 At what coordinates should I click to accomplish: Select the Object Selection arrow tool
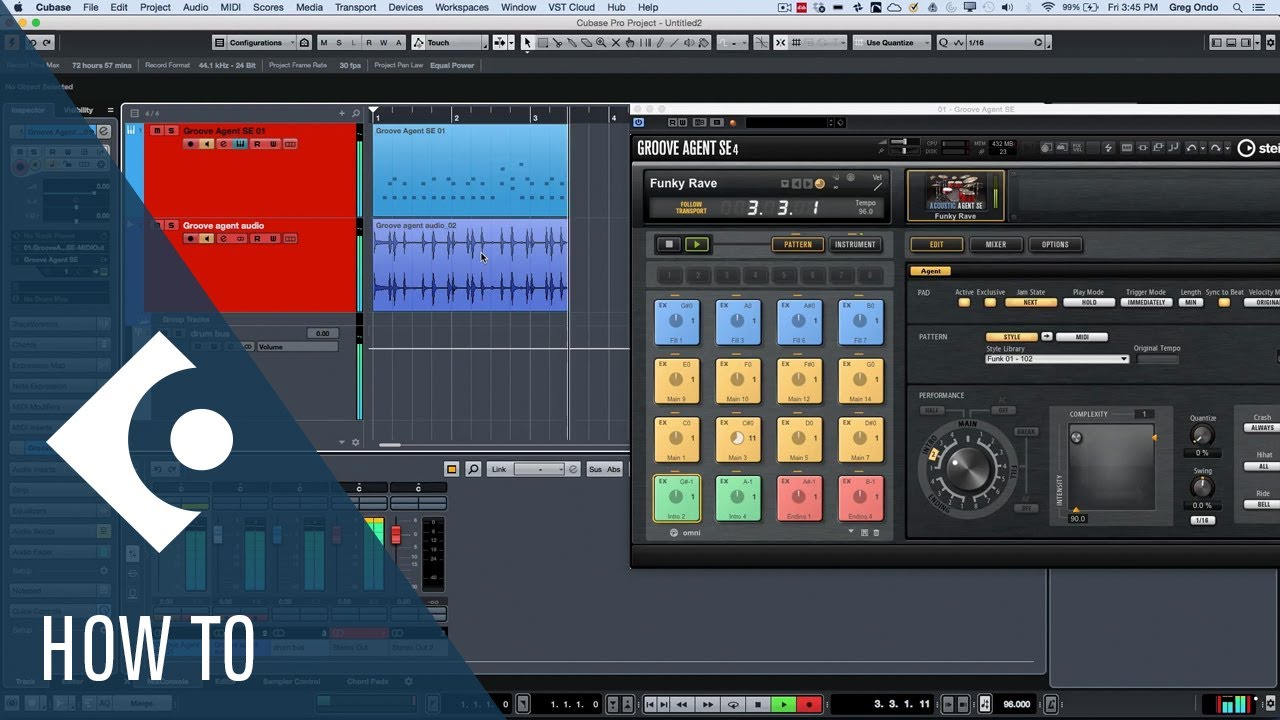coord(527,43)
